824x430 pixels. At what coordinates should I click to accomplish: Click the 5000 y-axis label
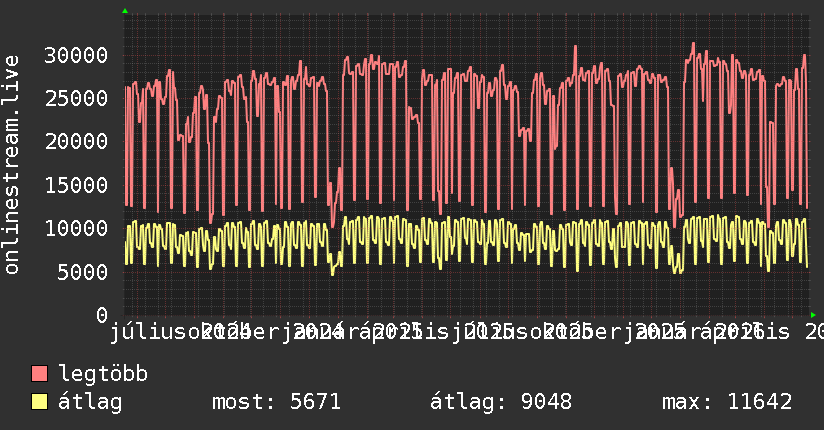coord(82,272)
